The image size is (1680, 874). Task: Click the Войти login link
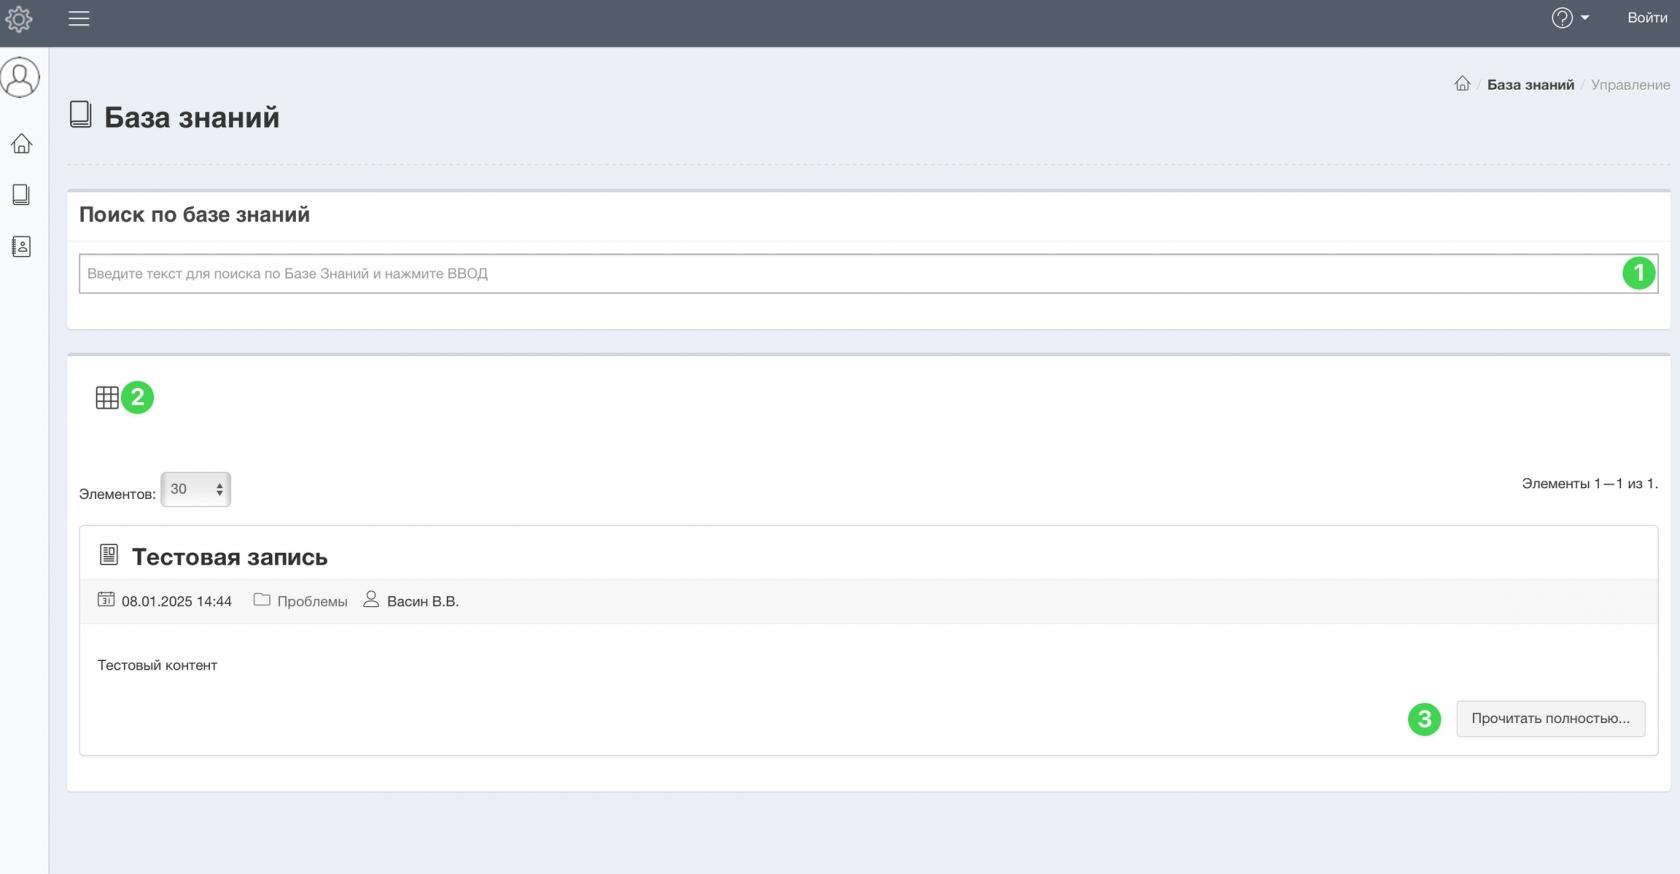[1646, 18]
